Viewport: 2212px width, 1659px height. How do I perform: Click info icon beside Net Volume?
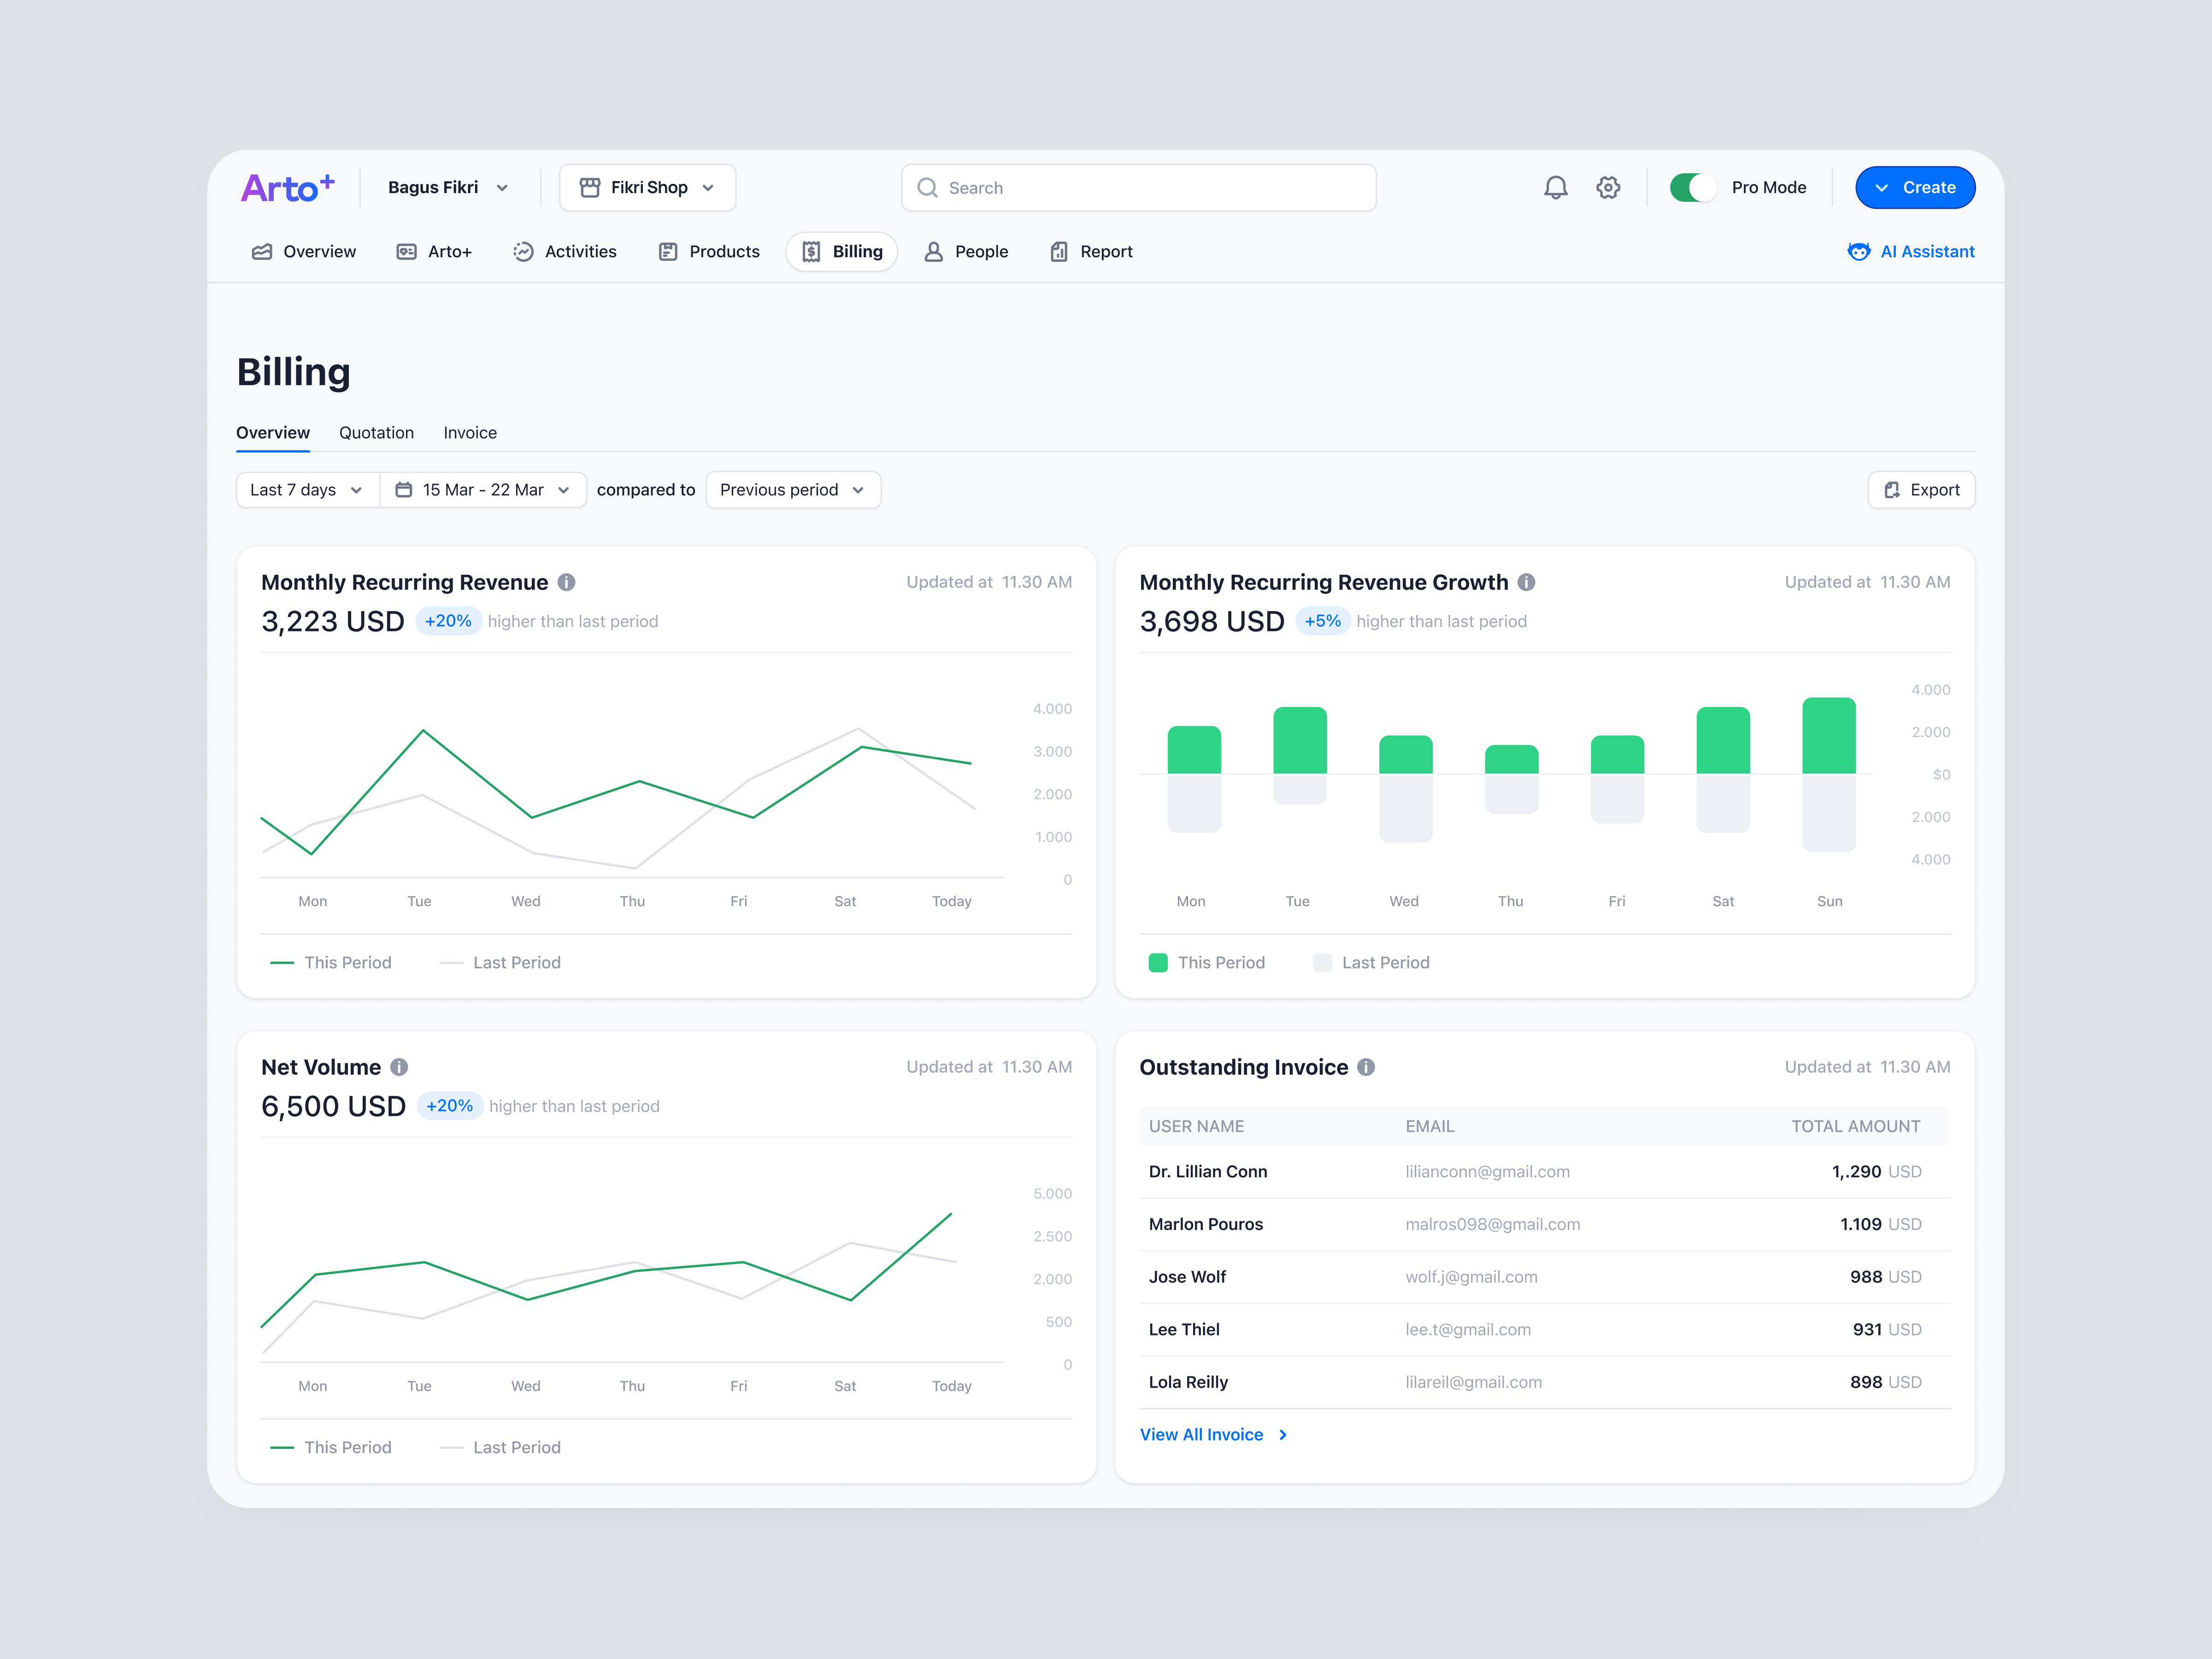click(399, 1067)
